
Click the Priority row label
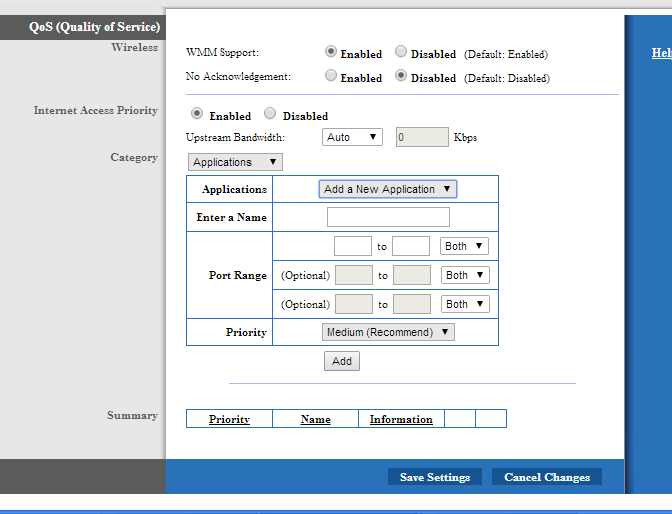246,332
